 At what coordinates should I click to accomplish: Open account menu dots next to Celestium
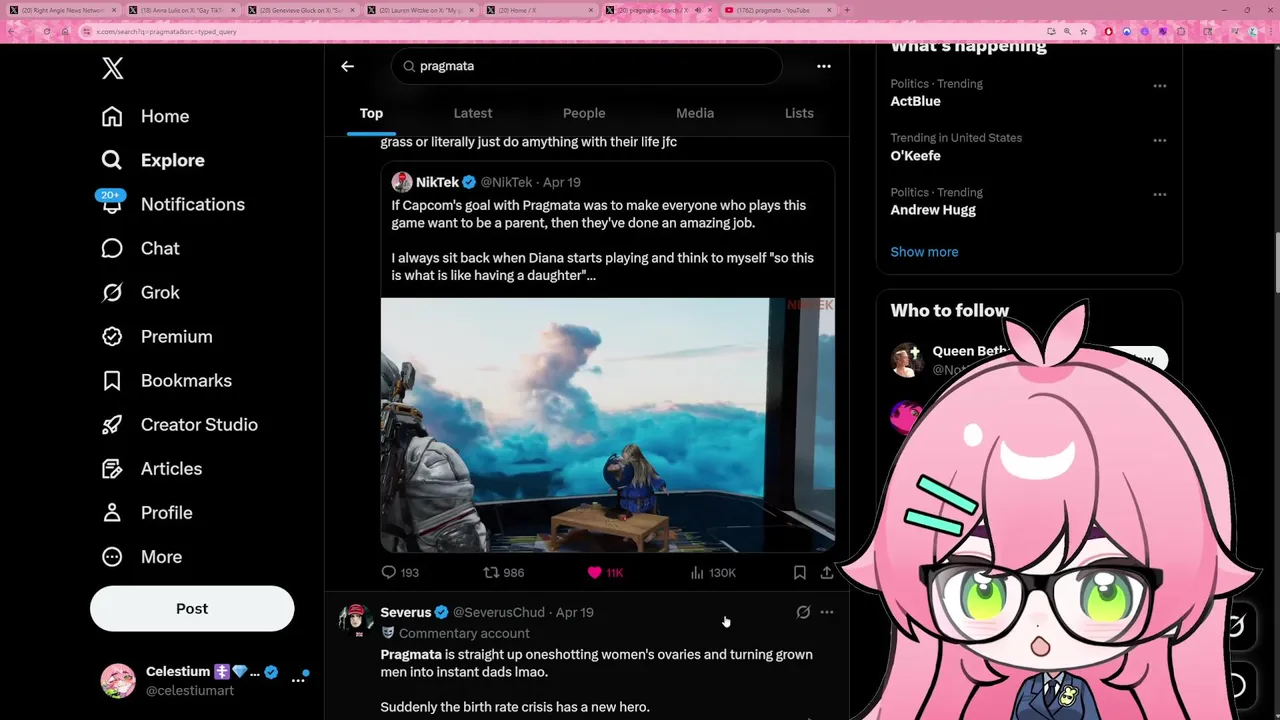click(298, 680)
